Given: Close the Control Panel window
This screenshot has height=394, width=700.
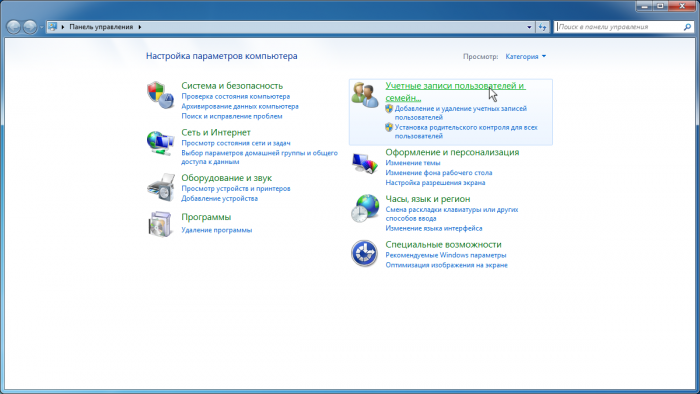Looking at the screenshot, I should point(682,6).
